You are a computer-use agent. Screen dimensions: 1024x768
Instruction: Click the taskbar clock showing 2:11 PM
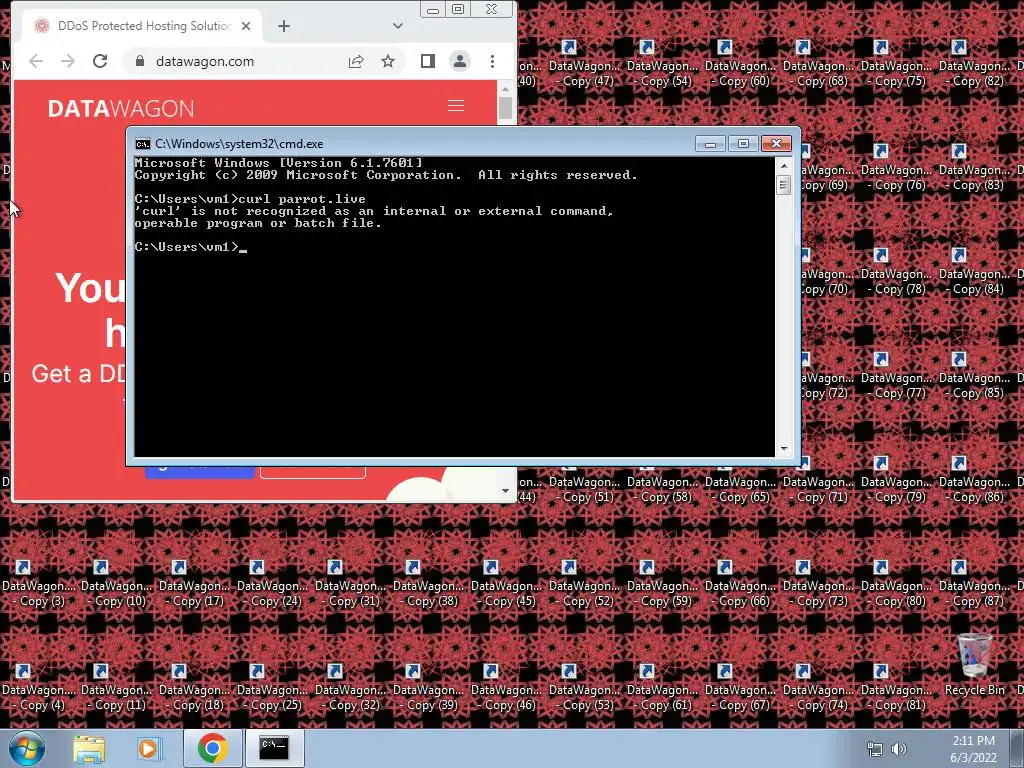(x=973, y=749)
